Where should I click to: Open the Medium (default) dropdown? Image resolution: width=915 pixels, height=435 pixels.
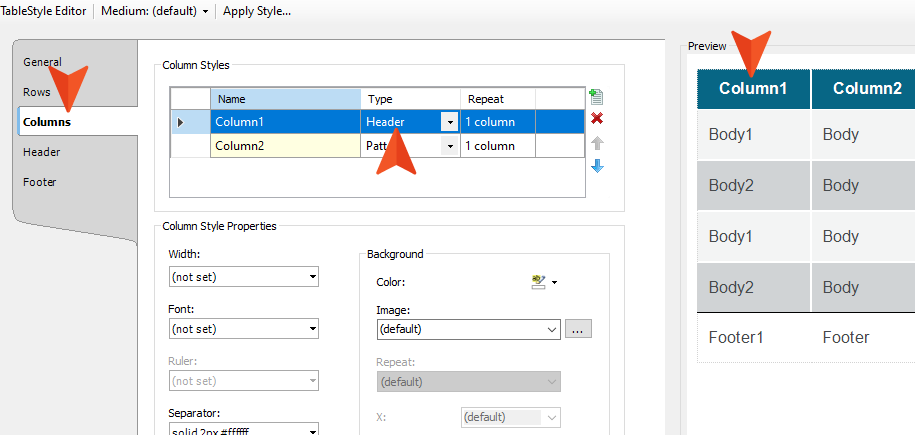click(155, 11)
